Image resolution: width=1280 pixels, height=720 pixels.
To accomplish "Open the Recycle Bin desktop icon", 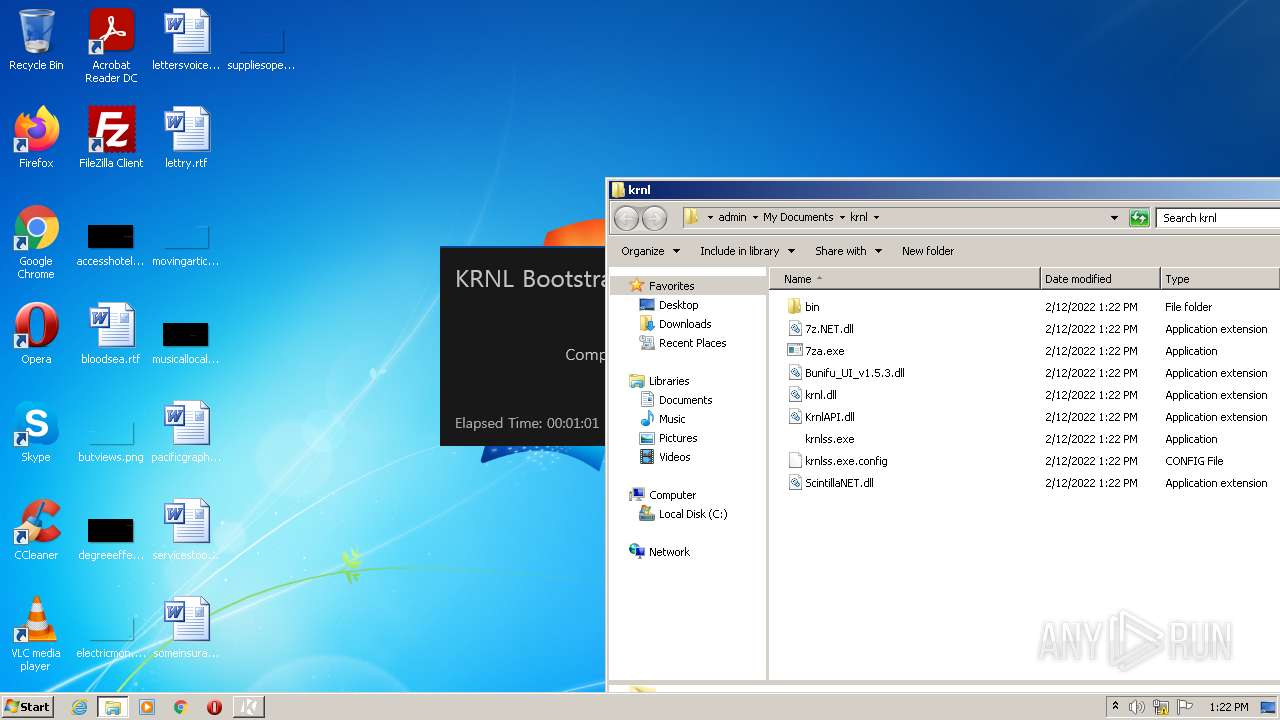I will pos(36,40).
